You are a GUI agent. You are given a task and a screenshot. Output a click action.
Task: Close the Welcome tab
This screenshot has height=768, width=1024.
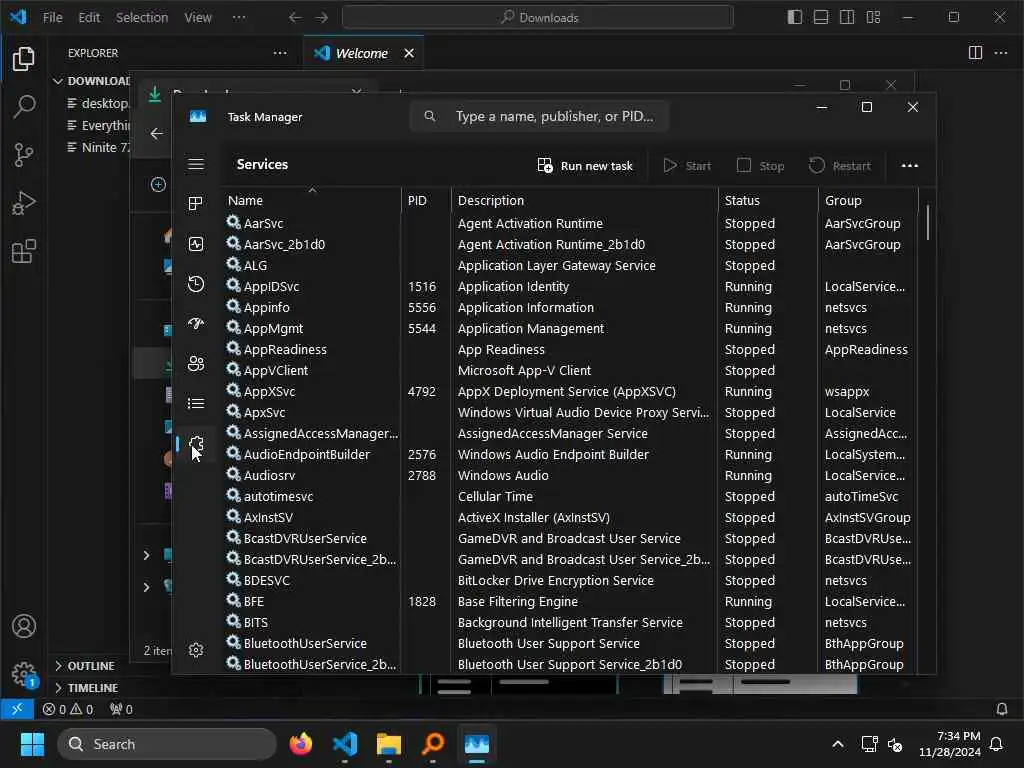pos(409,54)
